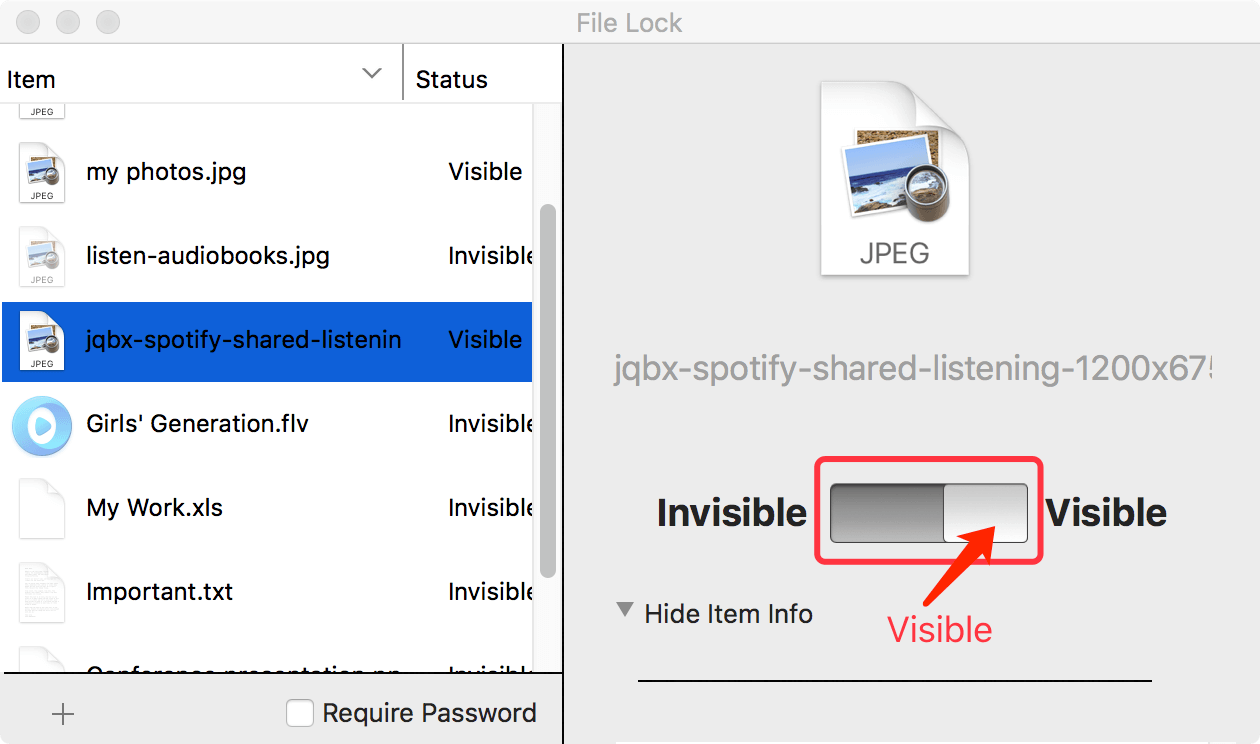
Task: Select the My Work.xls document icon
Action: pyautogui.click(x=41, y=508)
